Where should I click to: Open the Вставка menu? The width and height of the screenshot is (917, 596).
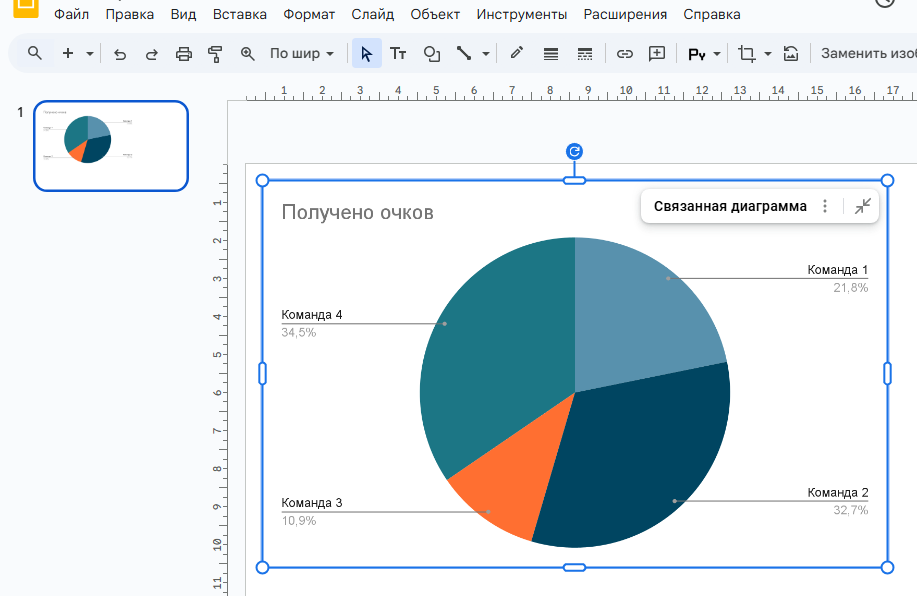pyautogui.click(x=237, y=14)
